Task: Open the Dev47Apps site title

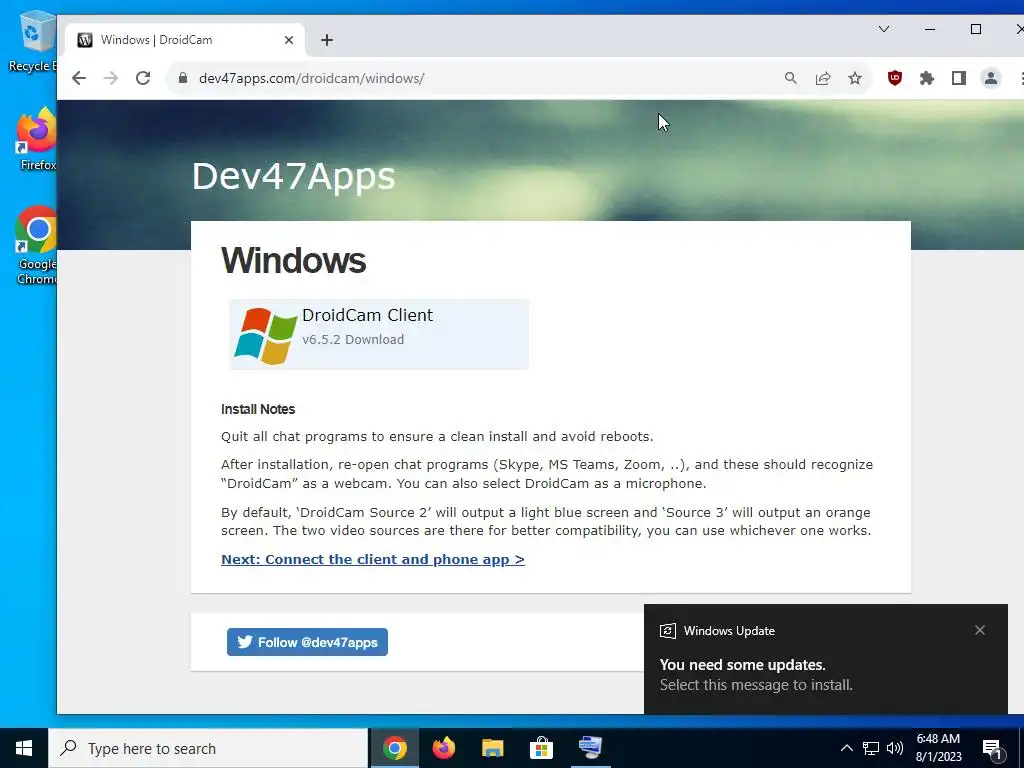Action: click(293, 176)
